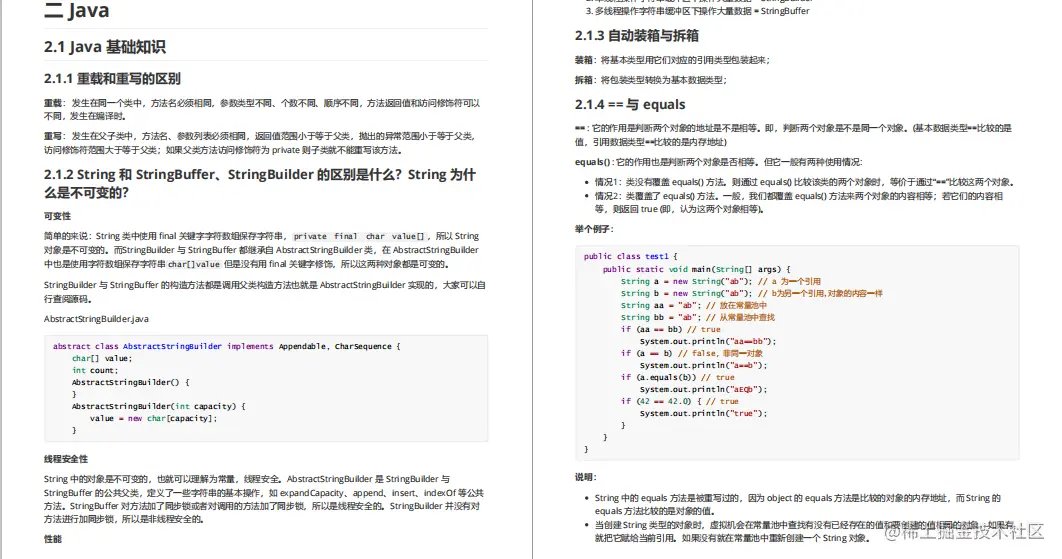Click the '二 Java' chapter title
1062x559 pixels.
[x=77, y=10]
